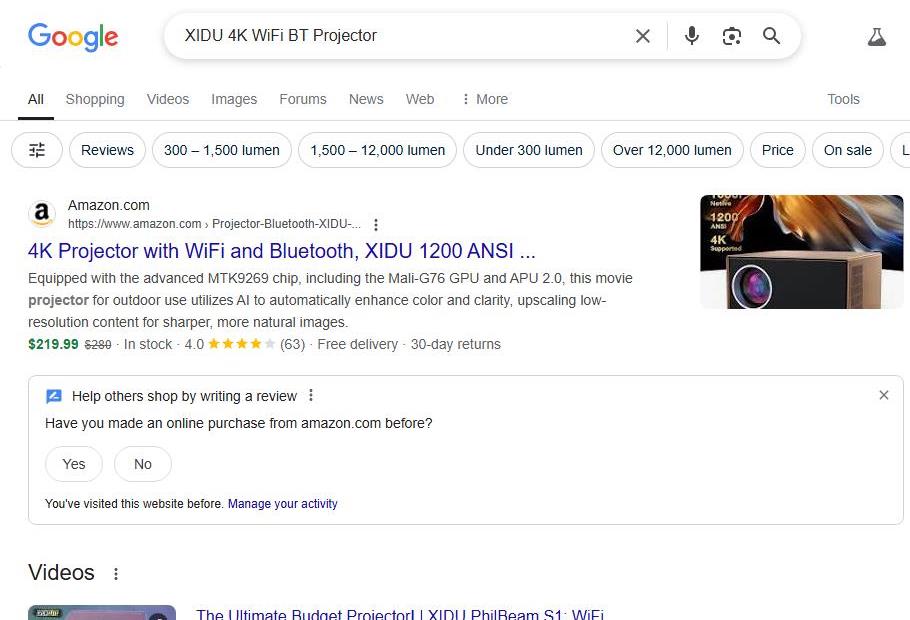The image size is (910, 620).
Task: Select the On sale filter chip
Action: point(848,150)
